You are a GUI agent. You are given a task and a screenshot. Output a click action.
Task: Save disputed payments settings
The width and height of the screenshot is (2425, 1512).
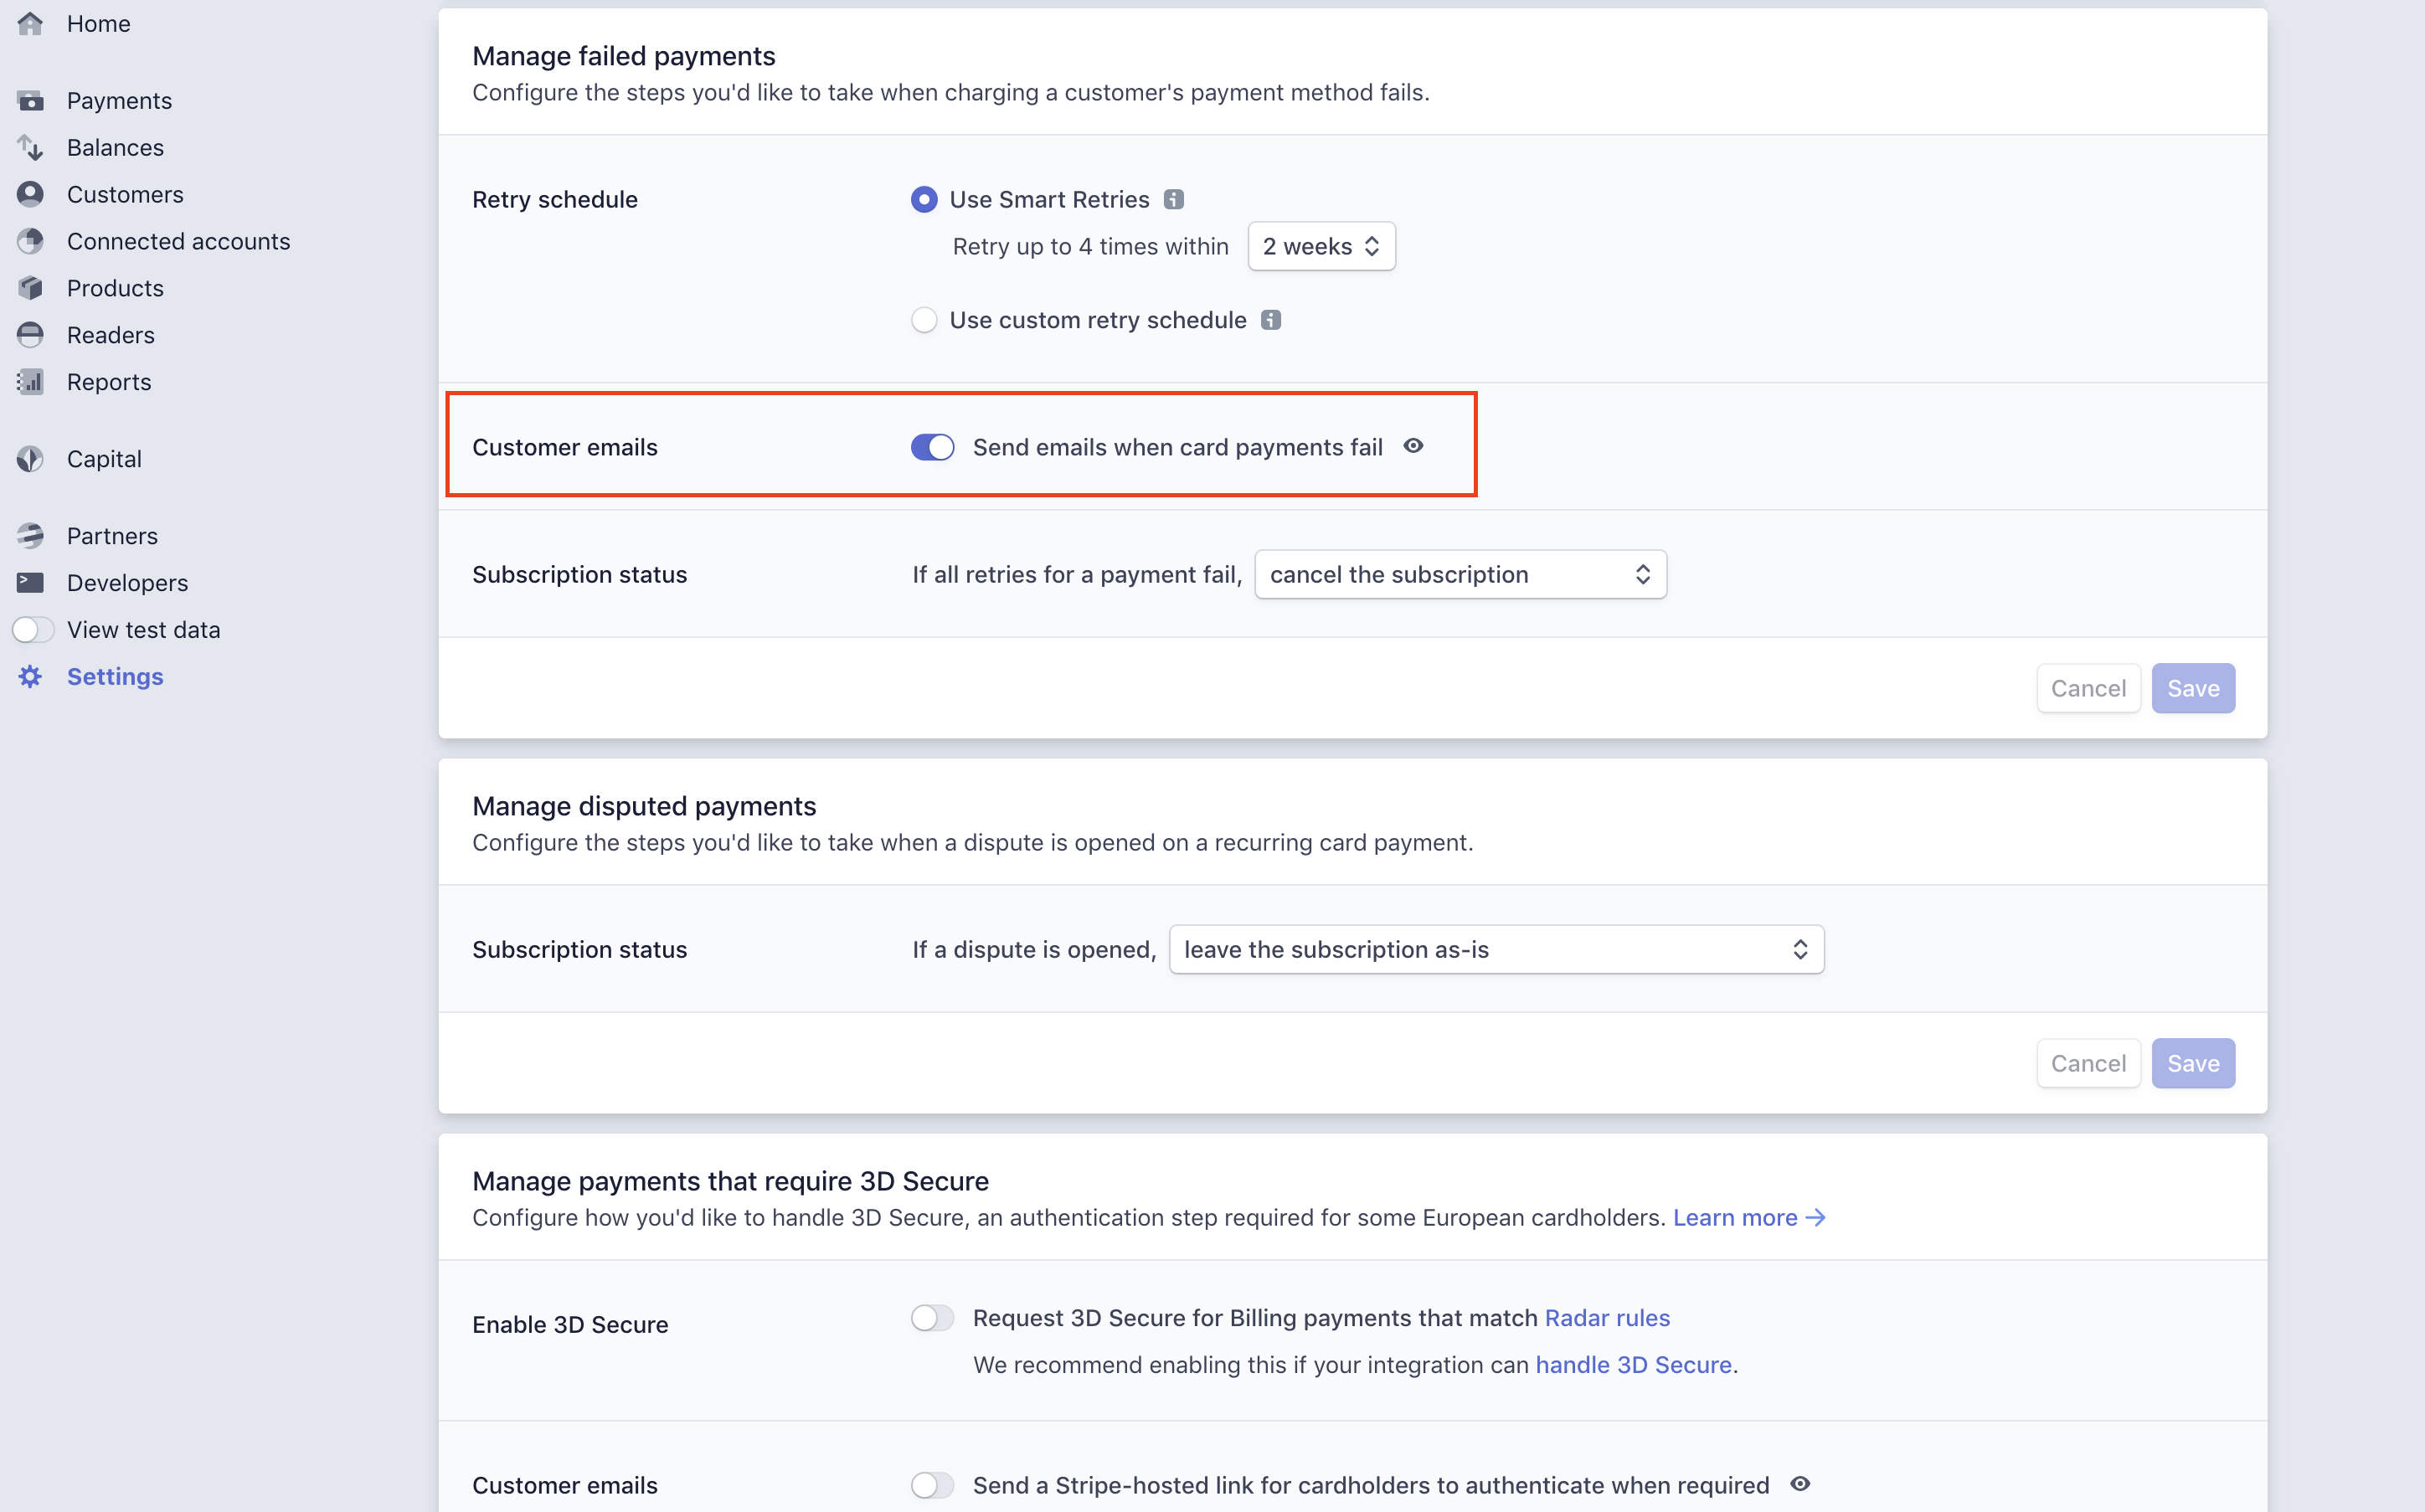point(2193,1063)
